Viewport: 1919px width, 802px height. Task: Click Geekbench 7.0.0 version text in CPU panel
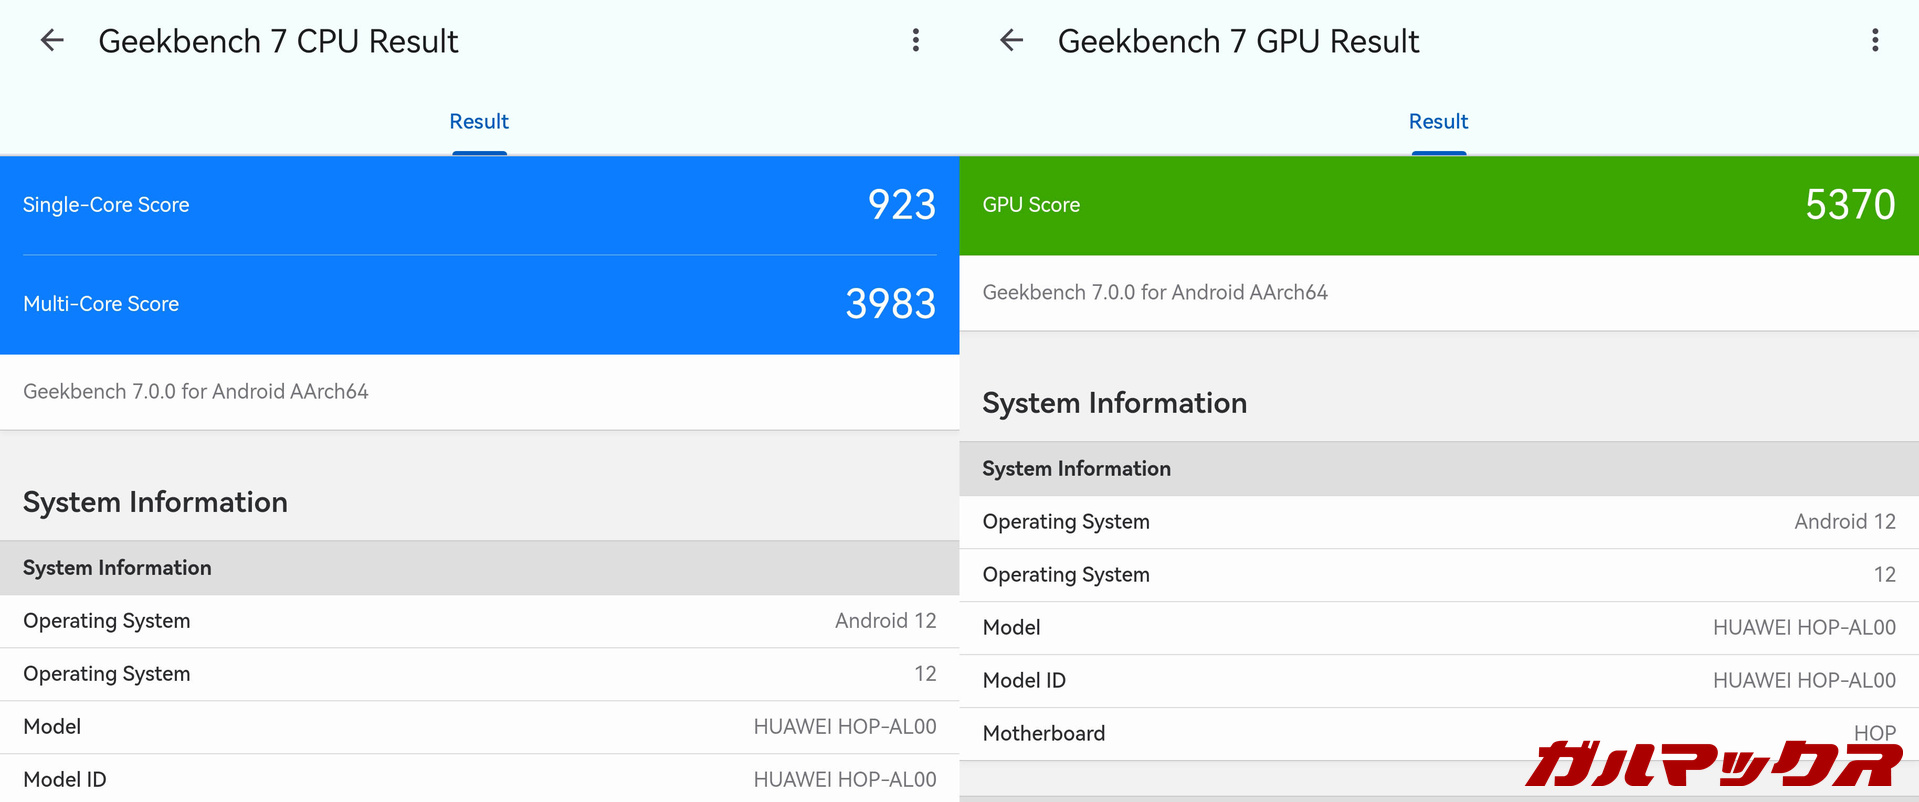(x=196, y=392)
